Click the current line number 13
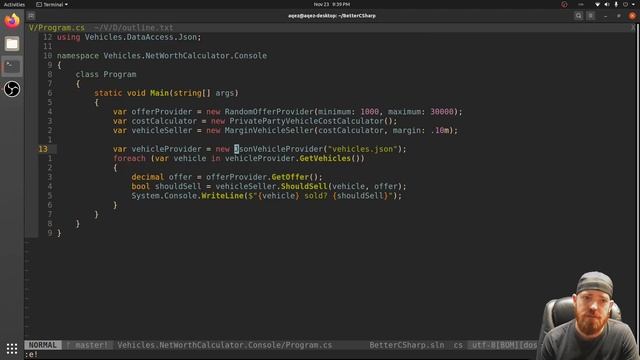The image size is (640, 360). (x=43, y=149)
